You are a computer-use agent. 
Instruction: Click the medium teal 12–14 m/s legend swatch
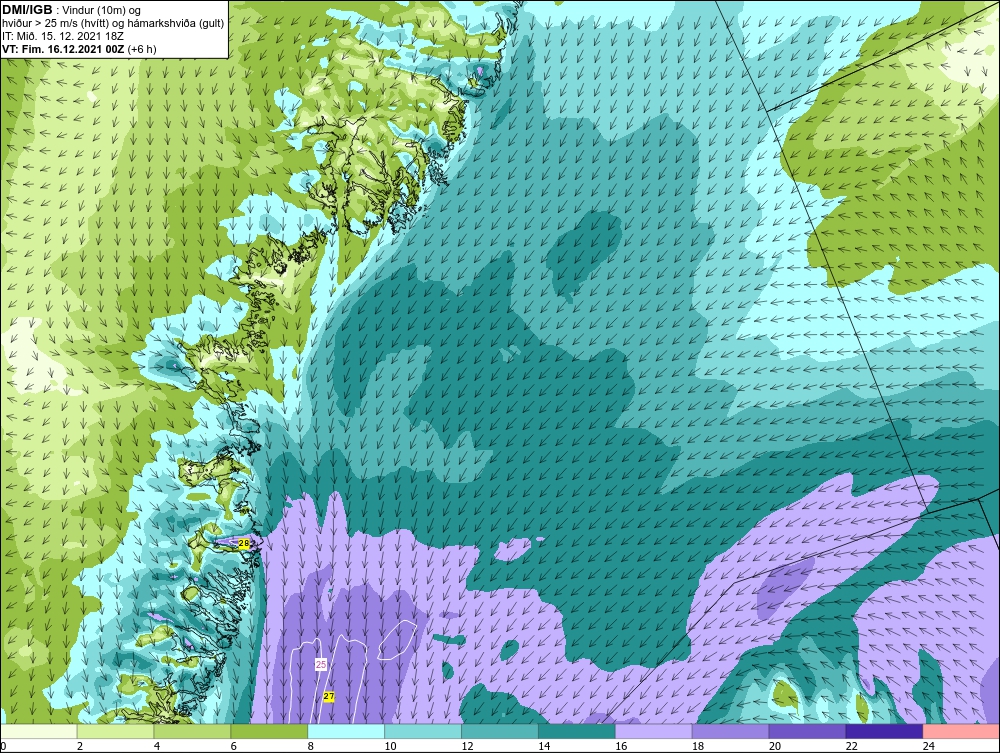click(x=500, y=731)
